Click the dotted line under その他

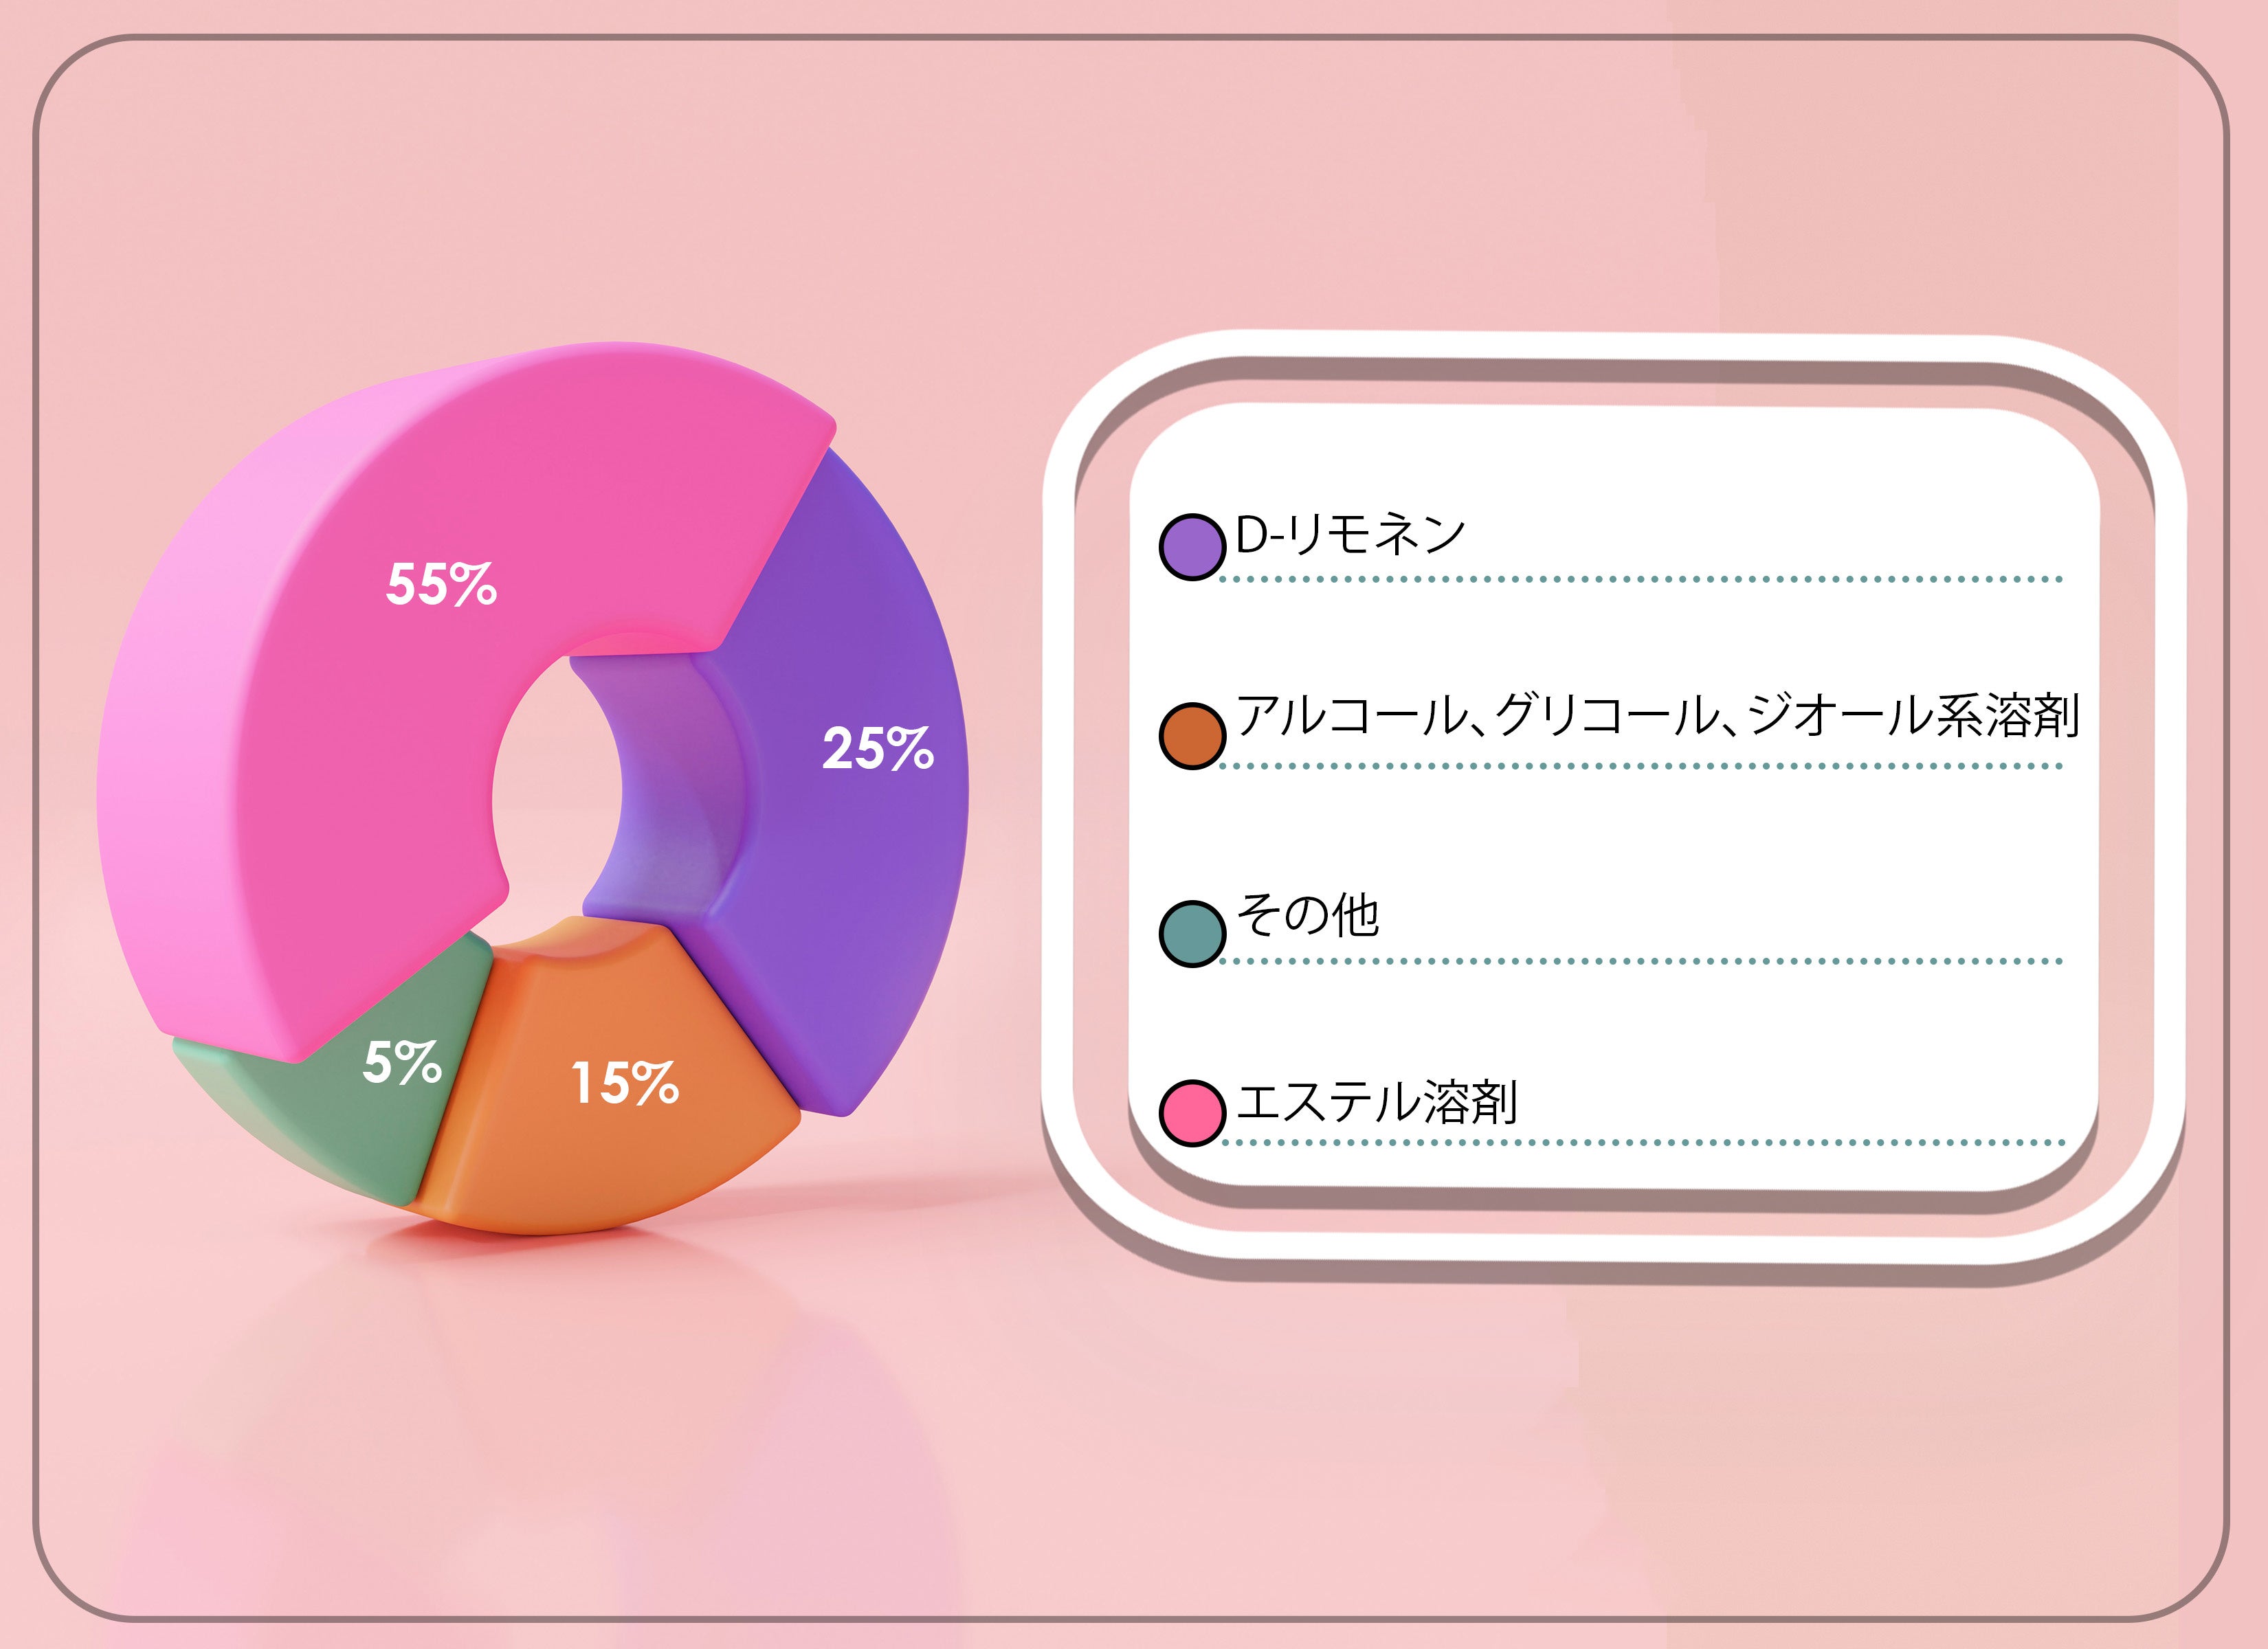pyautogui.click(x=1640, y=961)
